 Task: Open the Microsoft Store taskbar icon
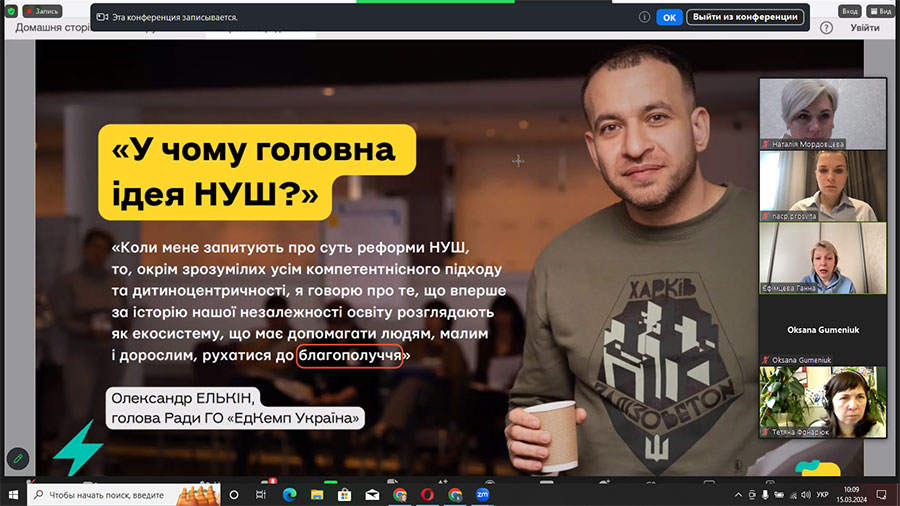pos(344,495)
